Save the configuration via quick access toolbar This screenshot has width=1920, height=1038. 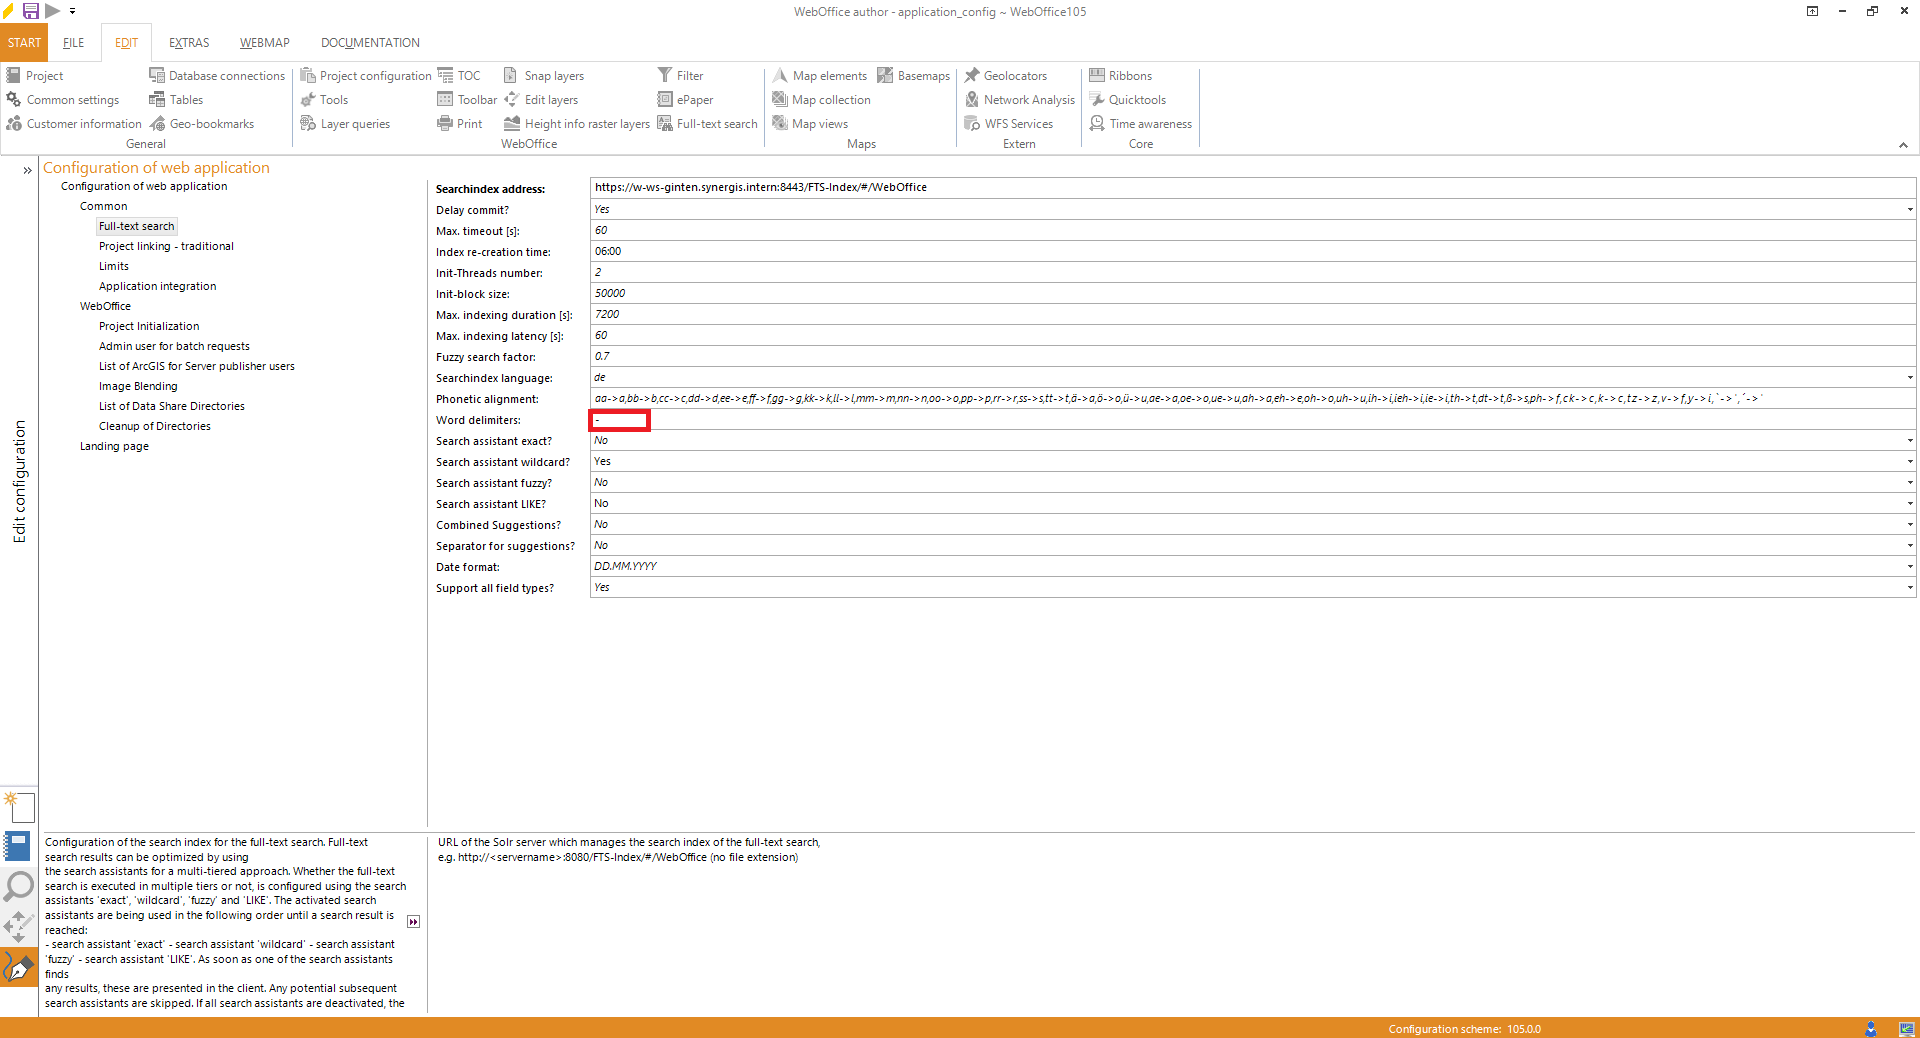[30, 11]
